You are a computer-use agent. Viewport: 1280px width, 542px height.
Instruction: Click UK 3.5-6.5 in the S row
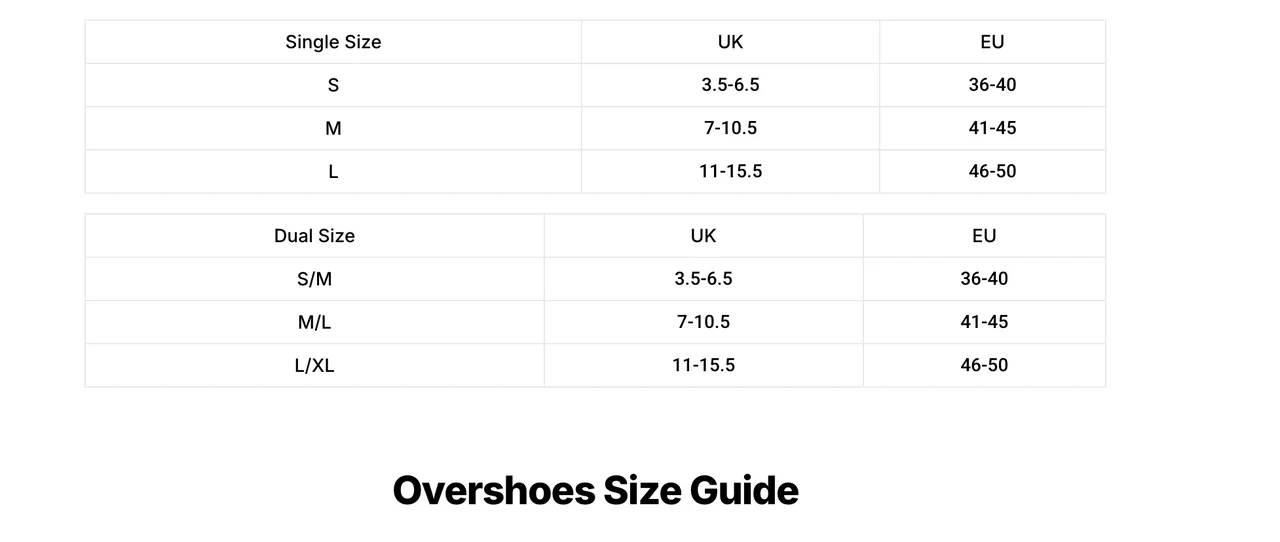pyautogui.click(x=730, y=85)
